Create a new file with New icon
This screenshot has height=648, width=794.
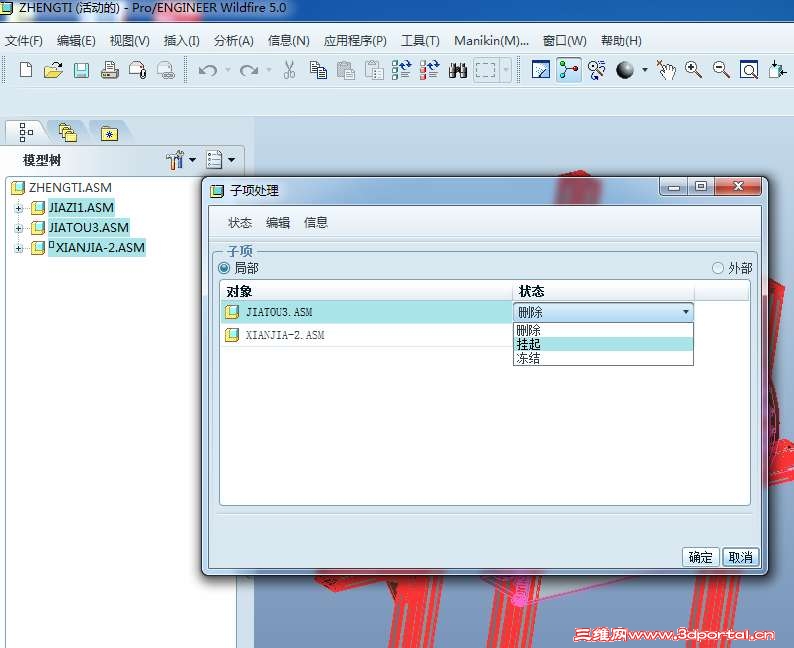click(x=25, y=70)
